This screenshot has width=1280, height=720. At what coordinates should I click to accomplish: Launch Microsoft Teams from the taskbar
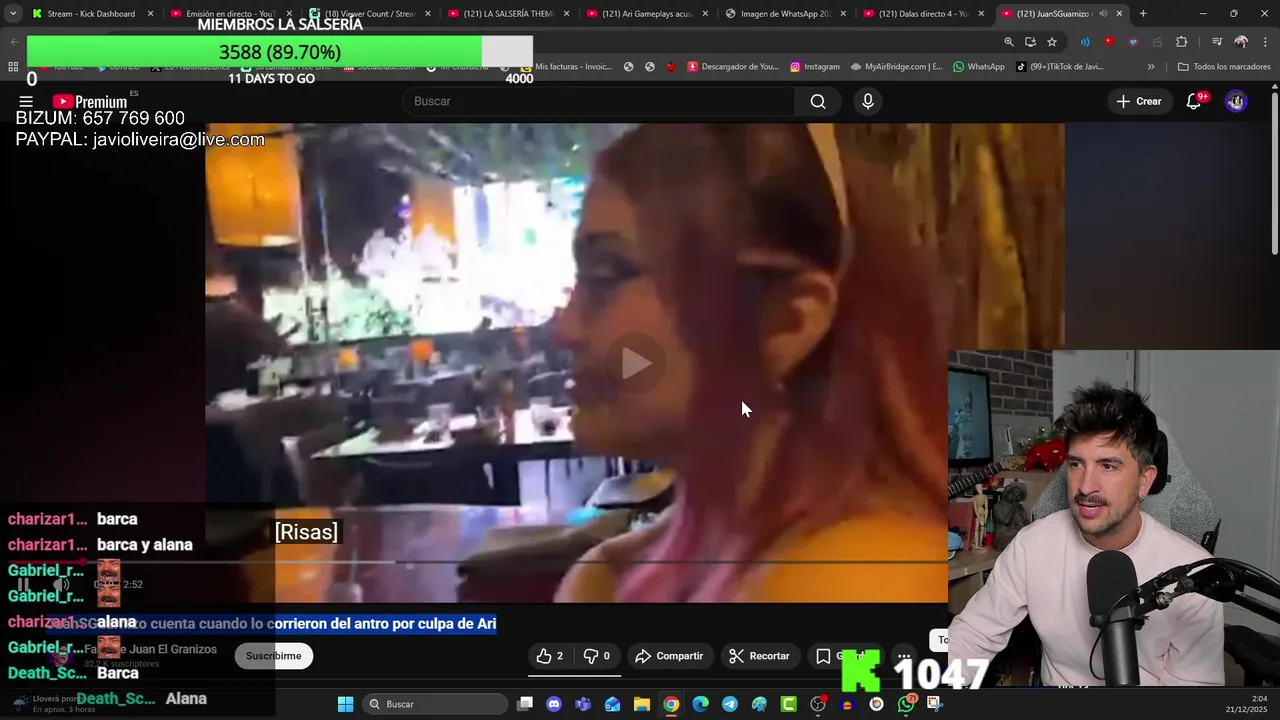coord(583,704)
